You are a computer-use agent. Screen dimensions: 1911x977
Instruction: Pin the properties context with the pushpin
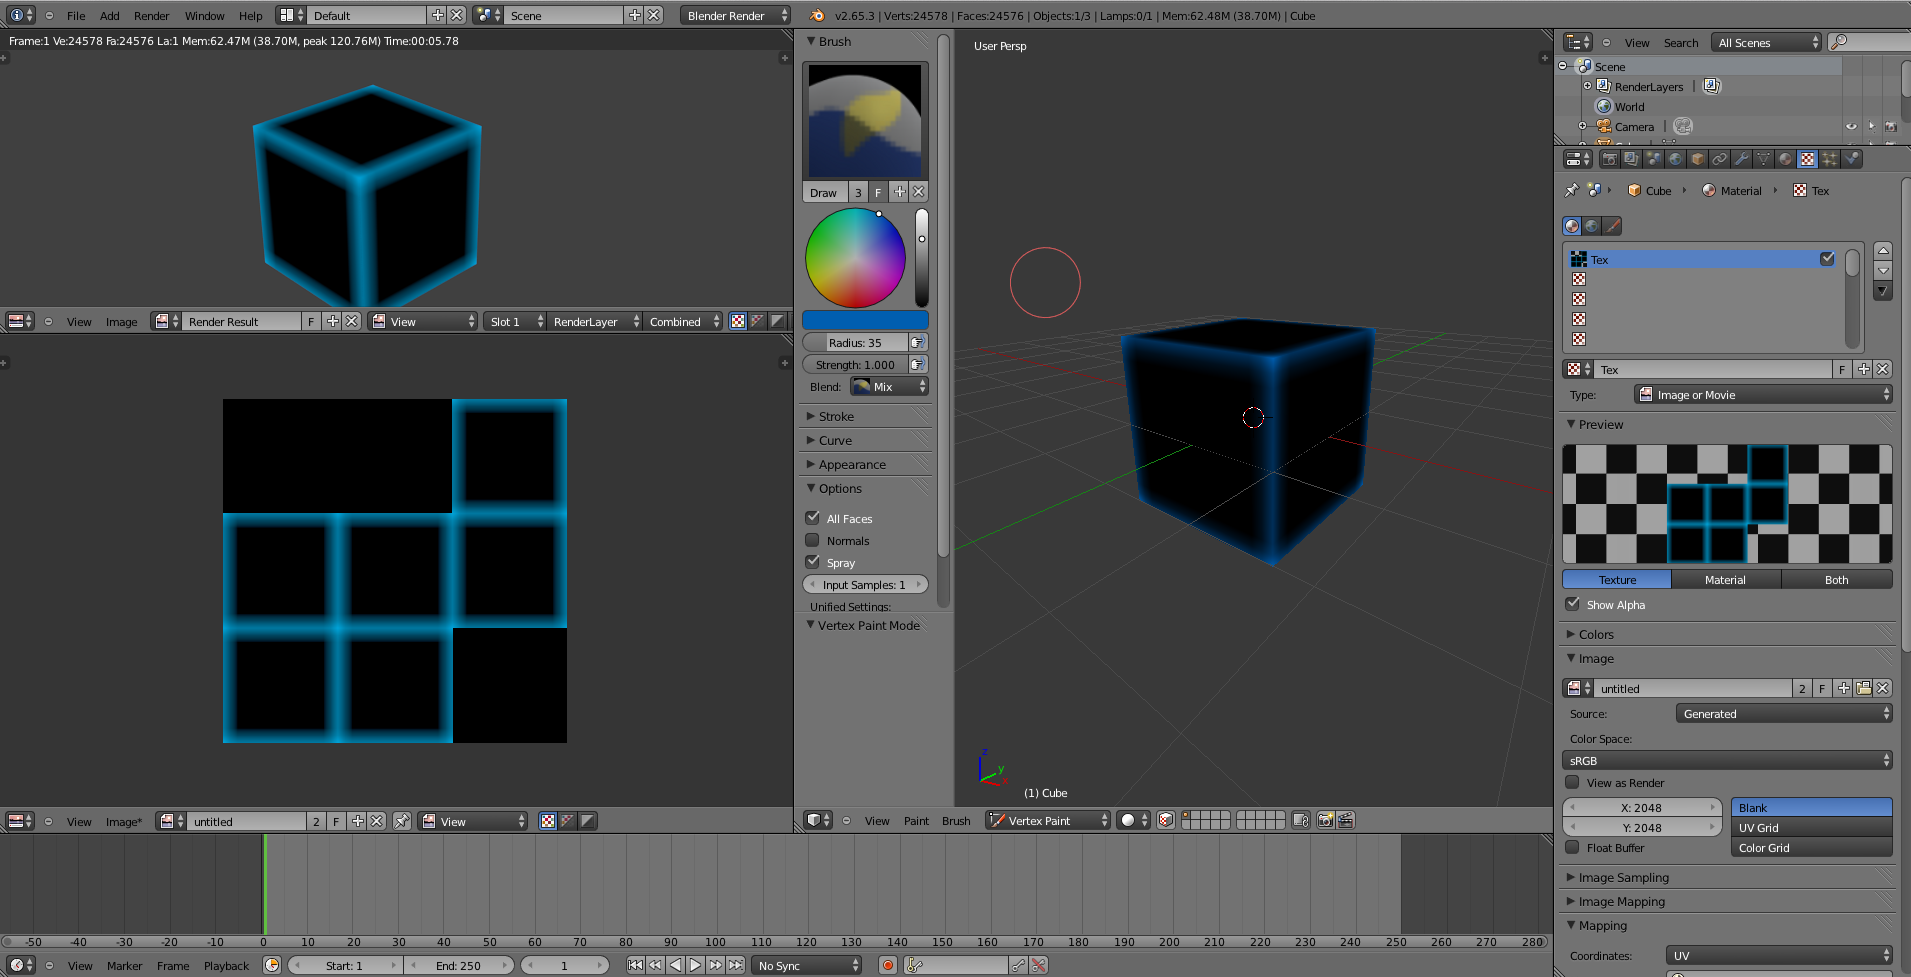[1571, 190]
